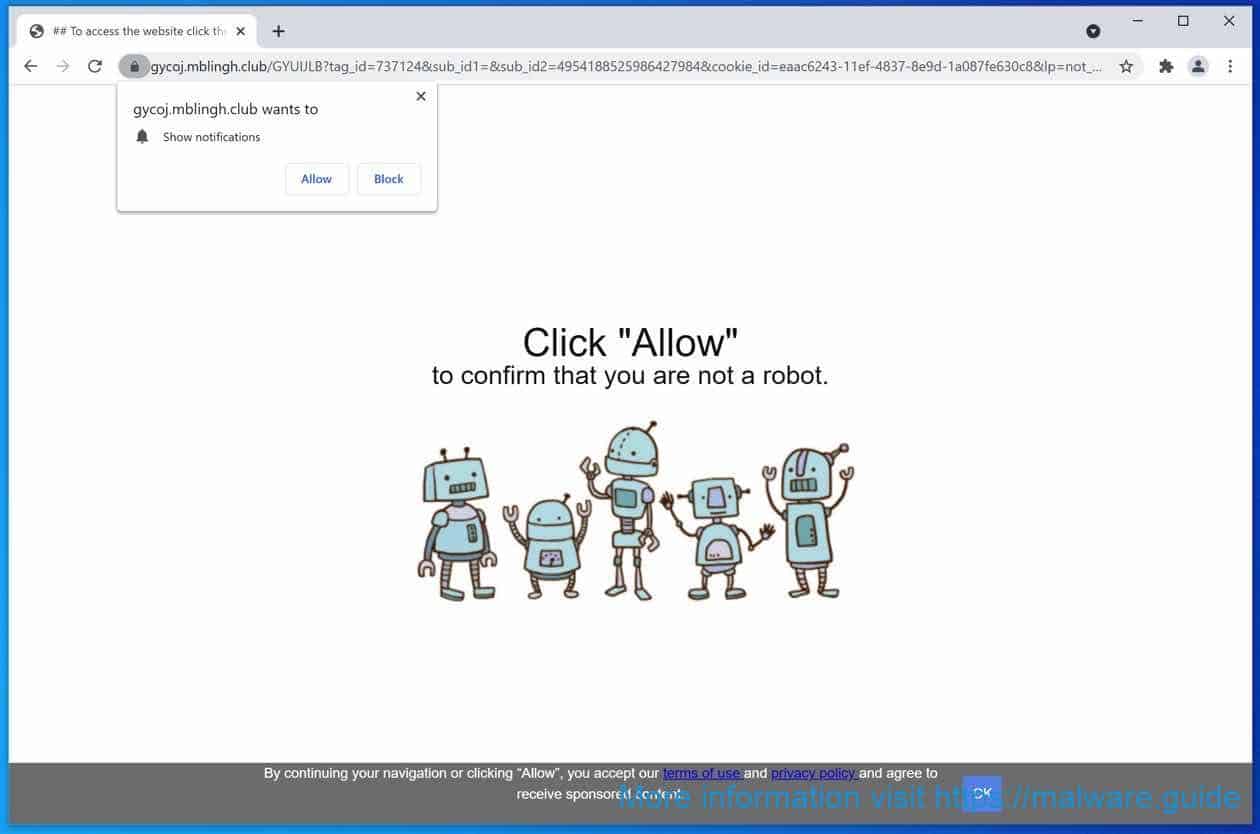
Task: Click the bell icon beside Show notifications
Action: pos(142,137)
